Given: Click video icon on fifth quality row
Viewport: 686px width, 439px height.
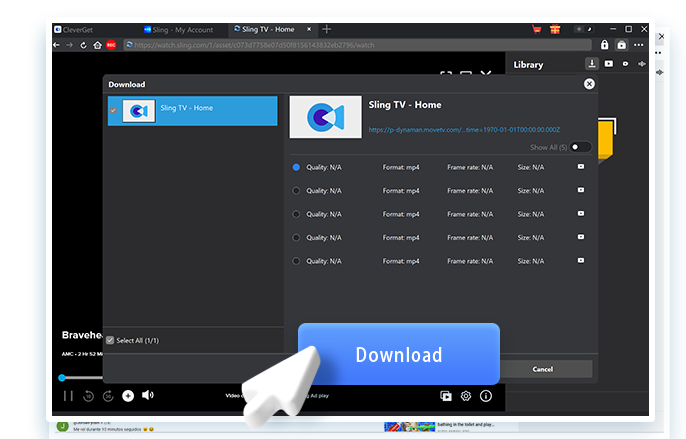Looking at the screenshot, I should click(x=581, y=260).
